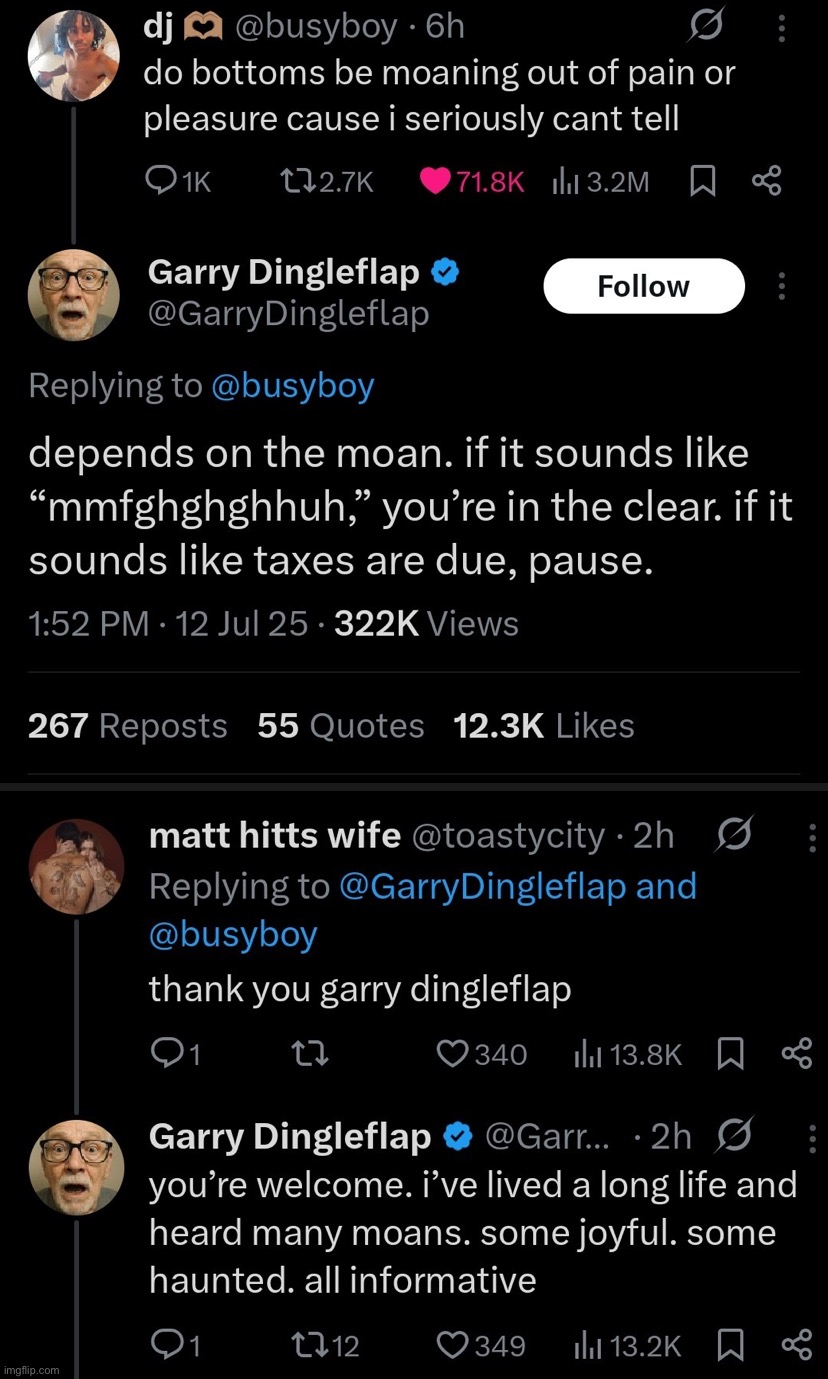Screen dimensions: 828x1379
Task: Open more options next to Follow button
Action: pos(781,286)
